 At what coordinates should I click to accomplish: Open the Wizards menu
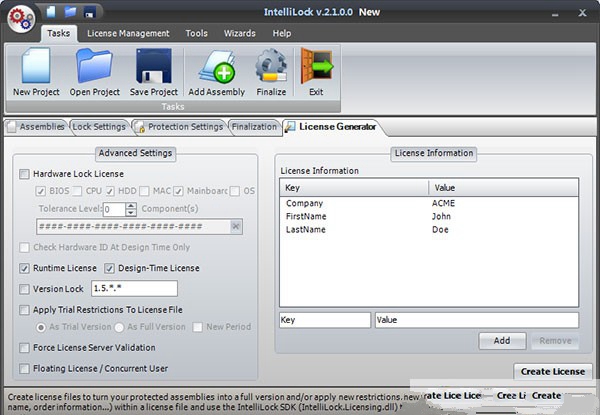[240, 33]
